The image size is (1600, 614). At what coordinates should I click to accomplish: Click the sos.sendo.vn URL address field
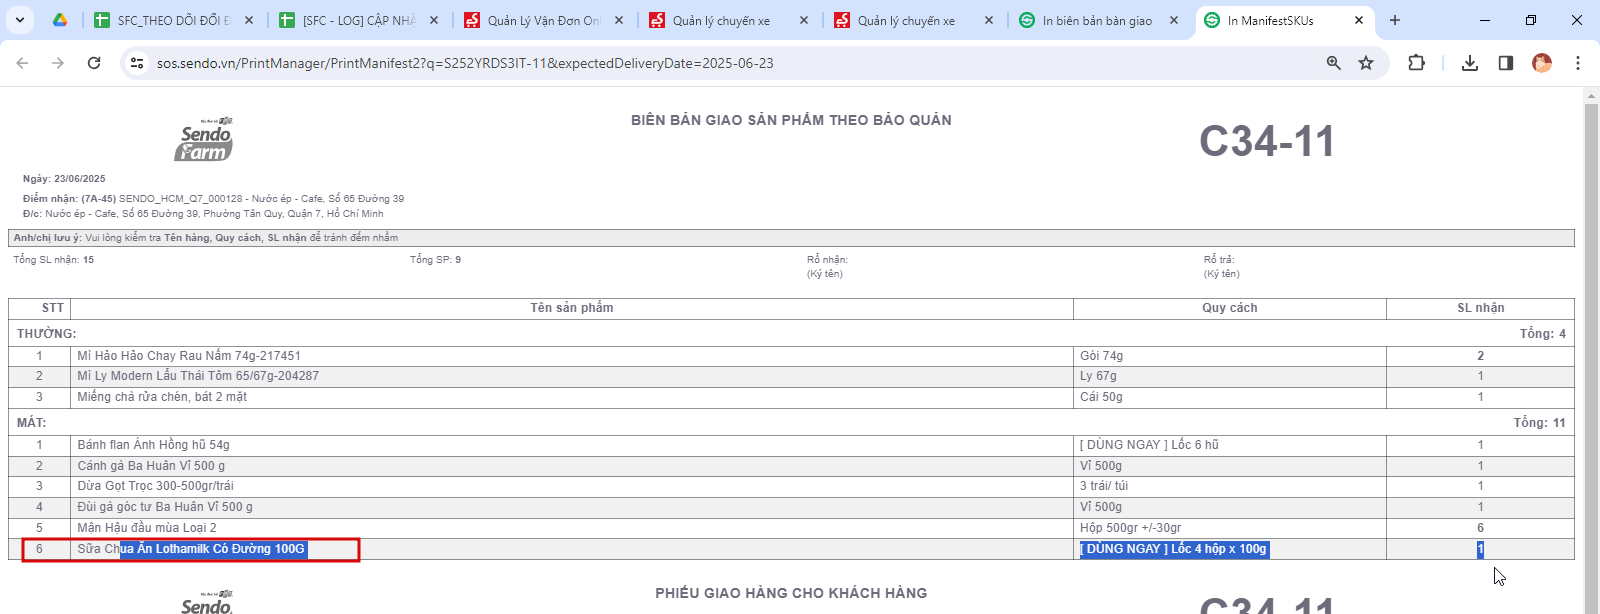(x=465, y=63)
